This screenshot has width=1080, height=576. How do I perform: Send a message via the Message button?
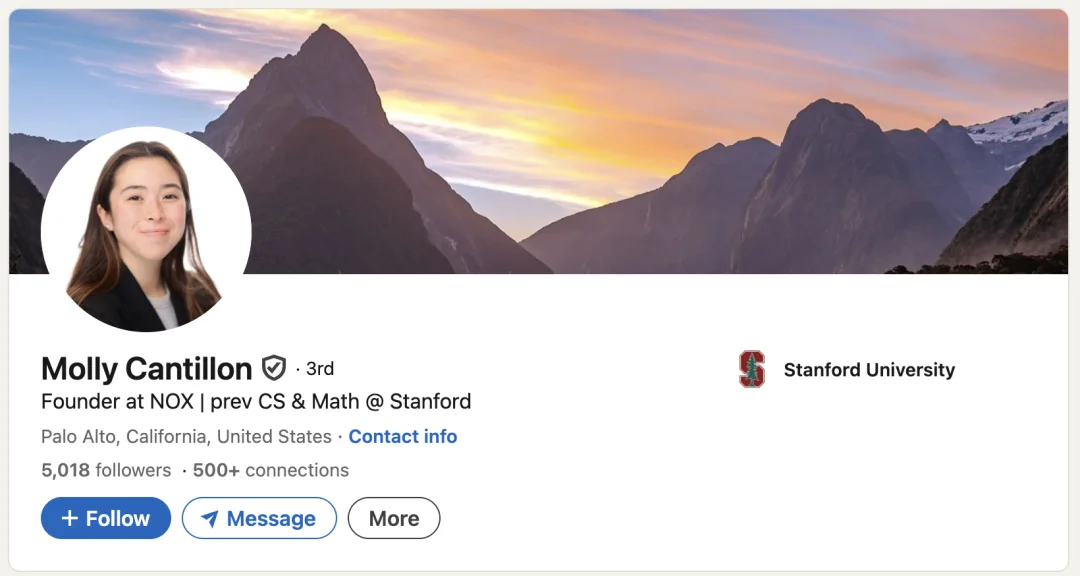[259, 518]
